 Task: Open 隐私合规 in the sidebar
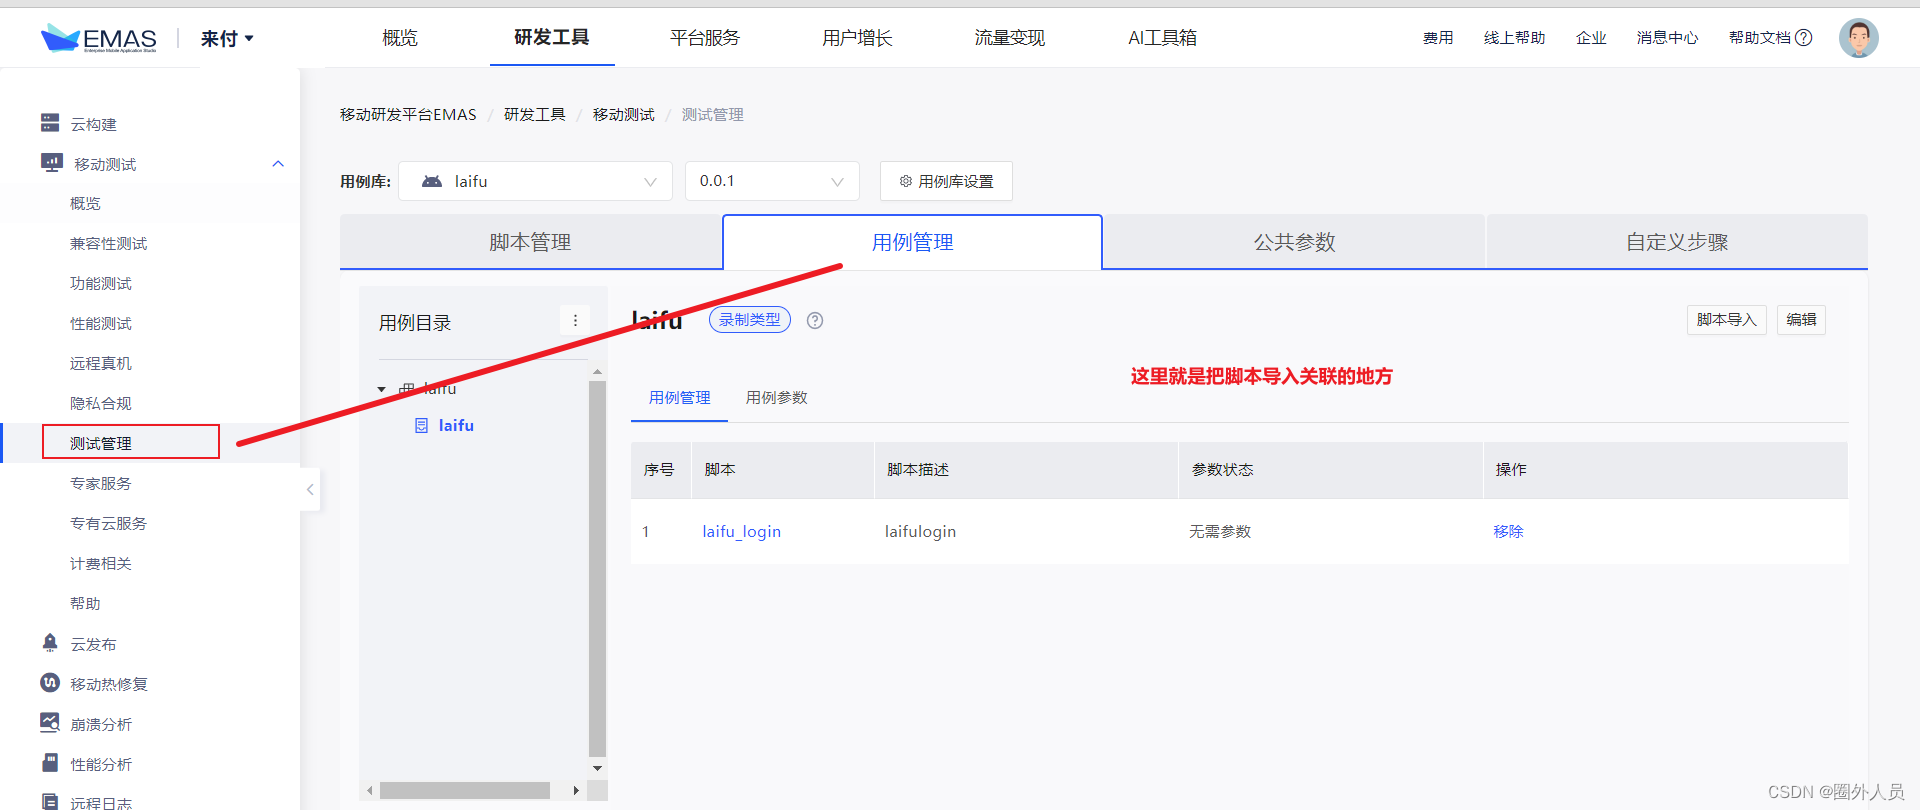pyautogui.click(x=100, y=403)
